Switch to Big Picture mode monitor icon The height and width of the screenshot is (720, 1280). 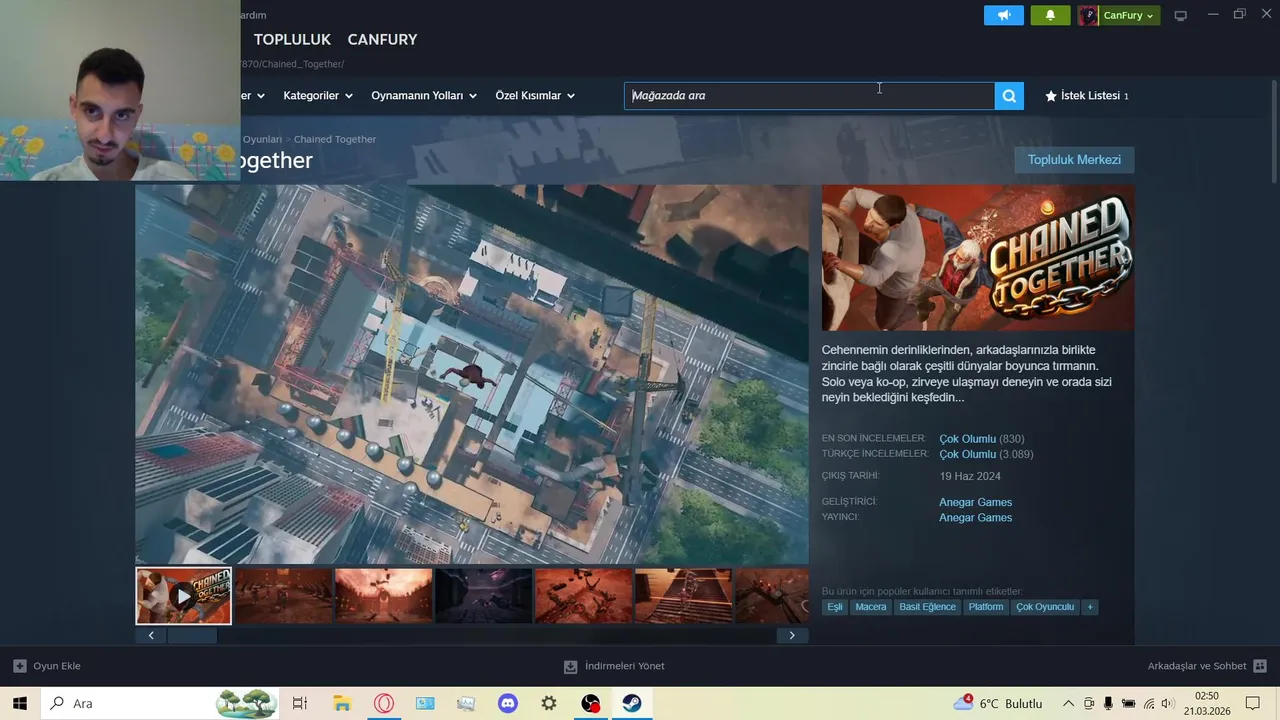point(1180,15)
